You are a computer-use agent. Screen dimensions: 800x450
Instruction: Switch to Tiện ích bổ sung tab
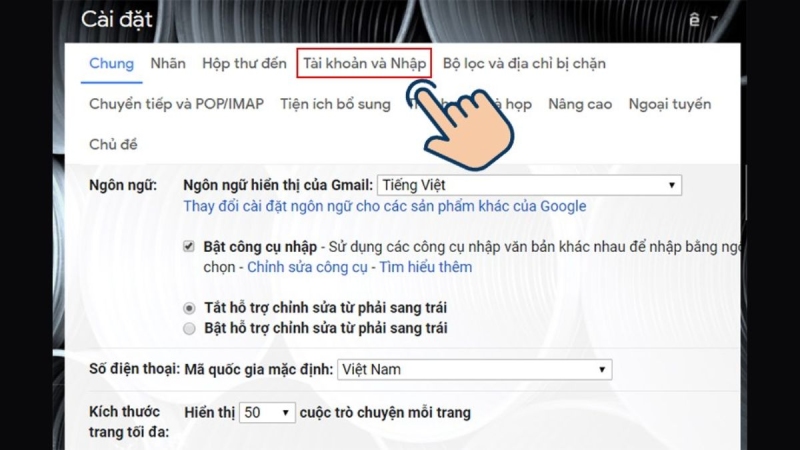pos(335,104)
